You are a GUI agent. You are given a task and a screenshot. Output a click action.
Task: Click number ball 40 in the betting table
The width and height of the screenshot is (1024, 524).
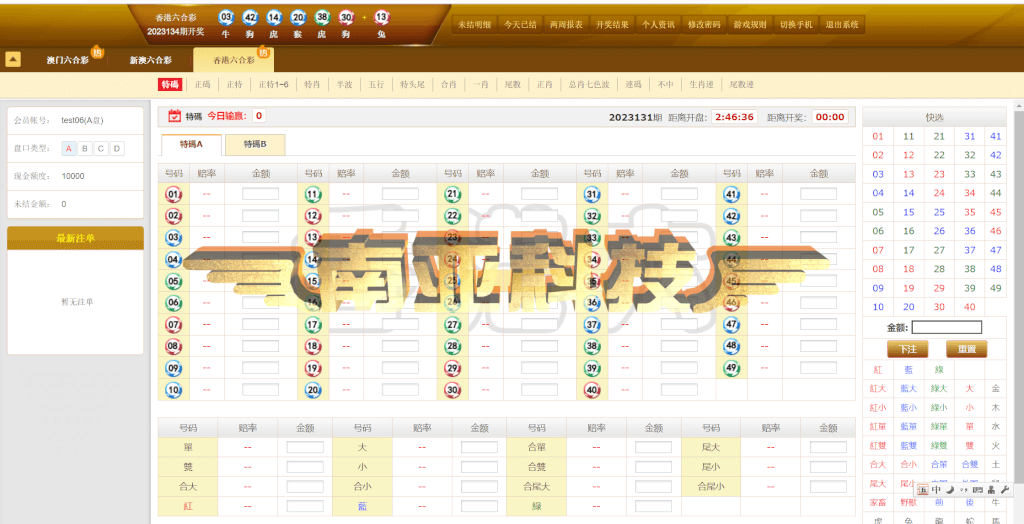[x=592, y=390]
